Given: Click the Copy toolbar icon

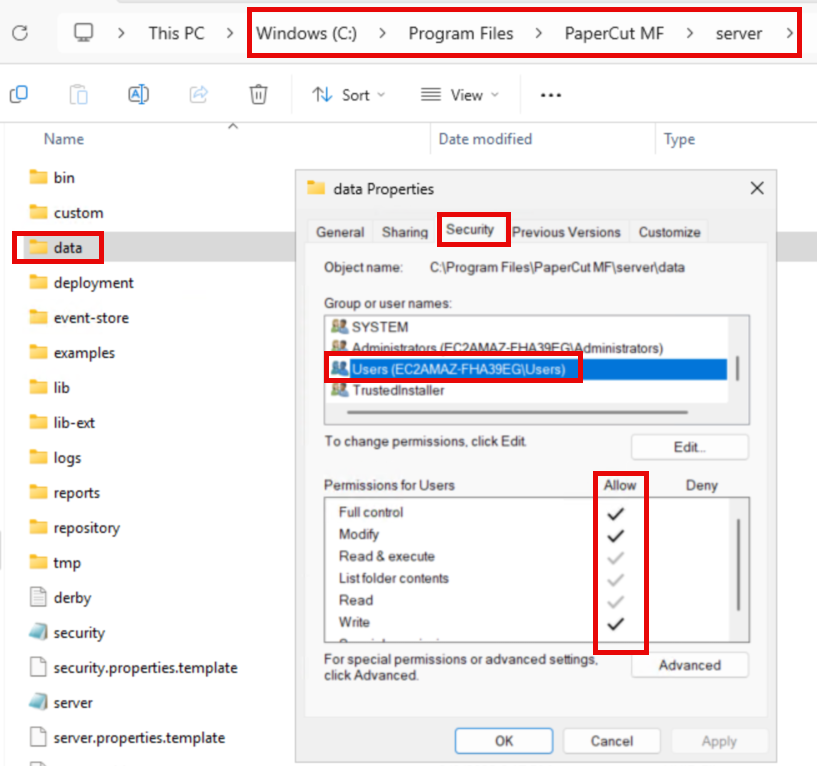Looking at the screenshot, I should pos(19,94).
